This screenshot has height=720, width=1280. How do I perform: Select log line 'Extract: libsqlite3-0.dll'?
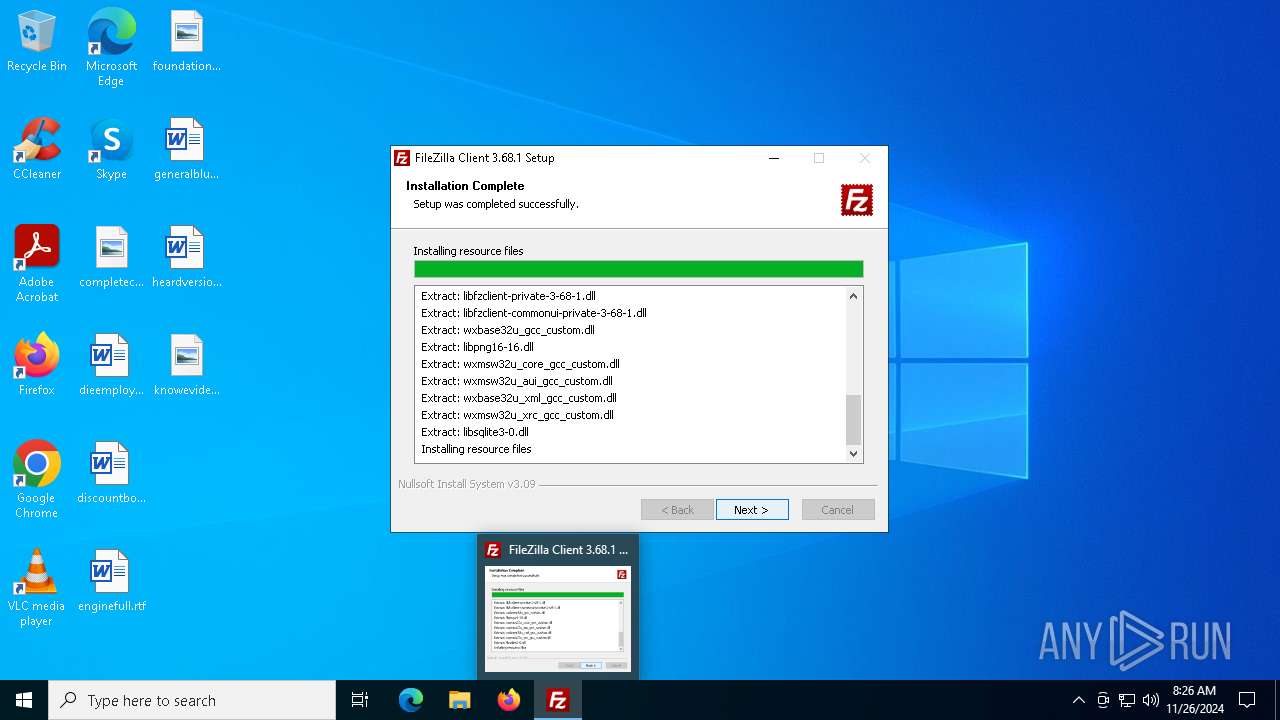click(x=475, y=432)
